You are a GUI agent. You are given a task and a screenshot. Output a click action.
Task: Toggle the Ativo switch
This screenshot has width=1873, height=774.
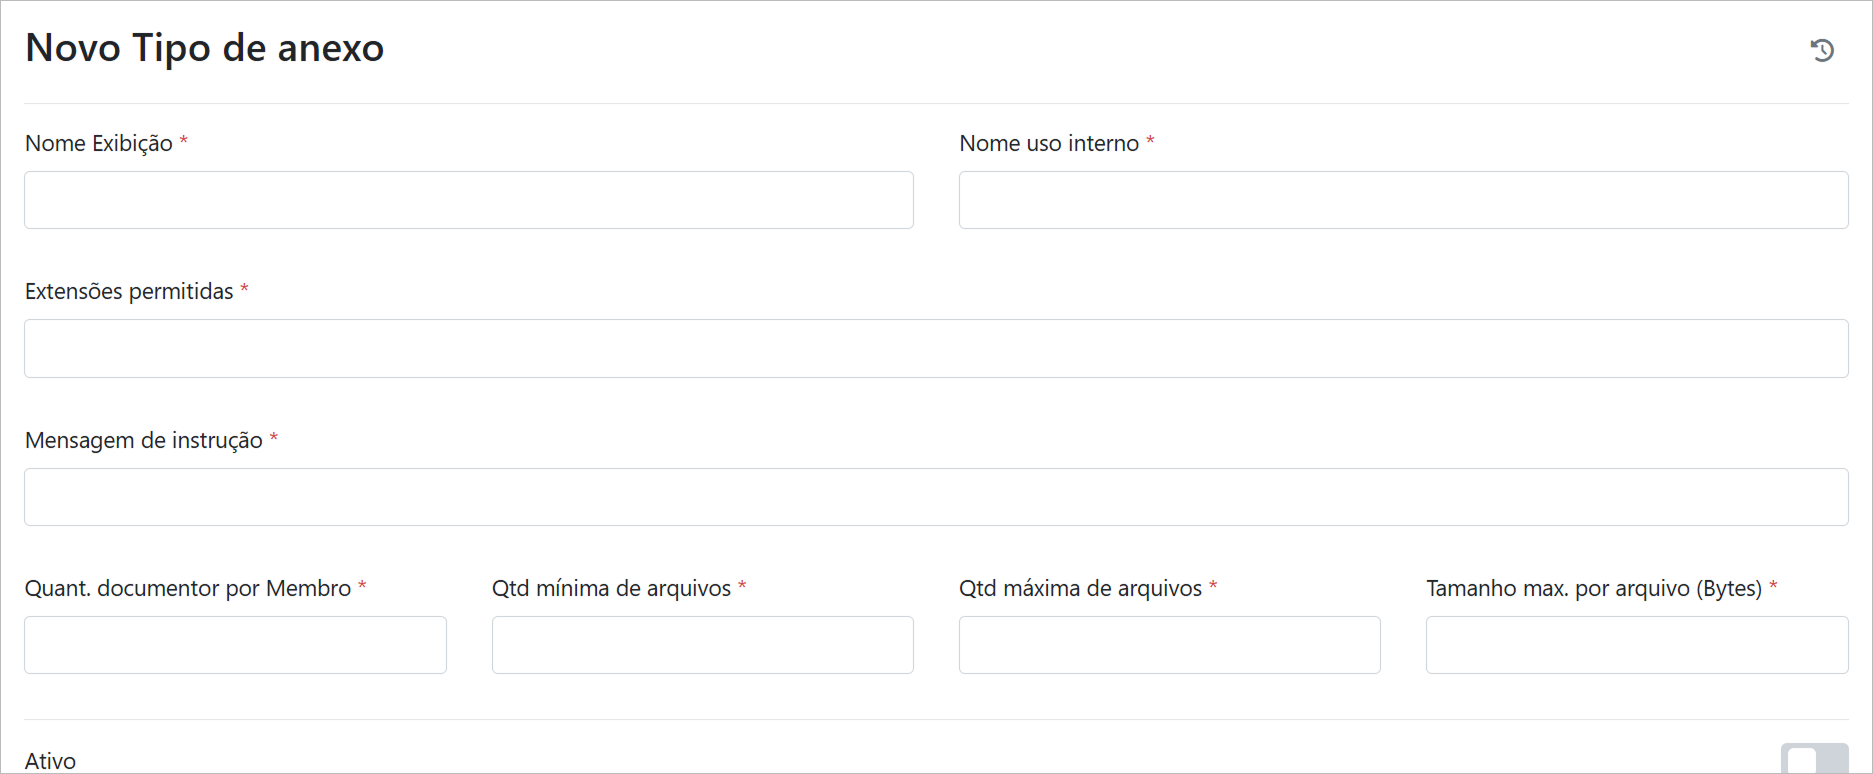point(1814,759)
